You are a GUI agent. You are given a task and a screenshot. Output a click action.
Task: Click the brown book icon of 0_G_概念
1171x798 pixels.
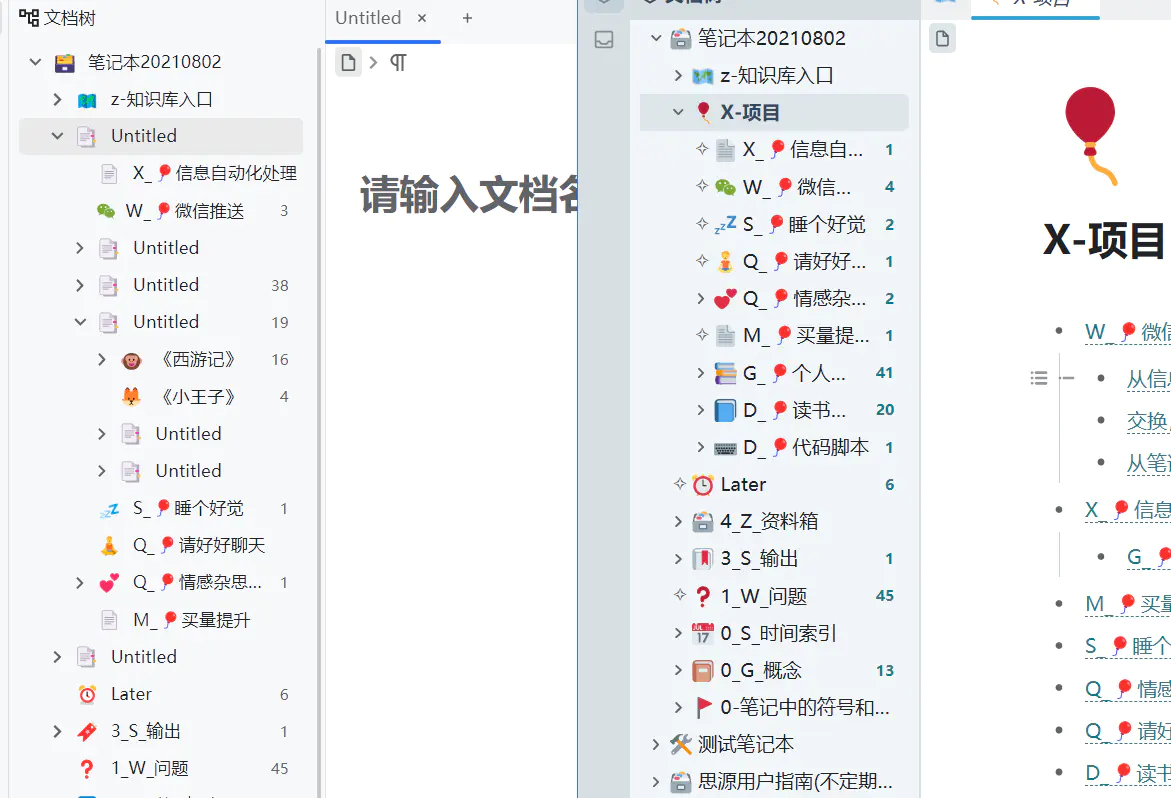pos(702,671)
